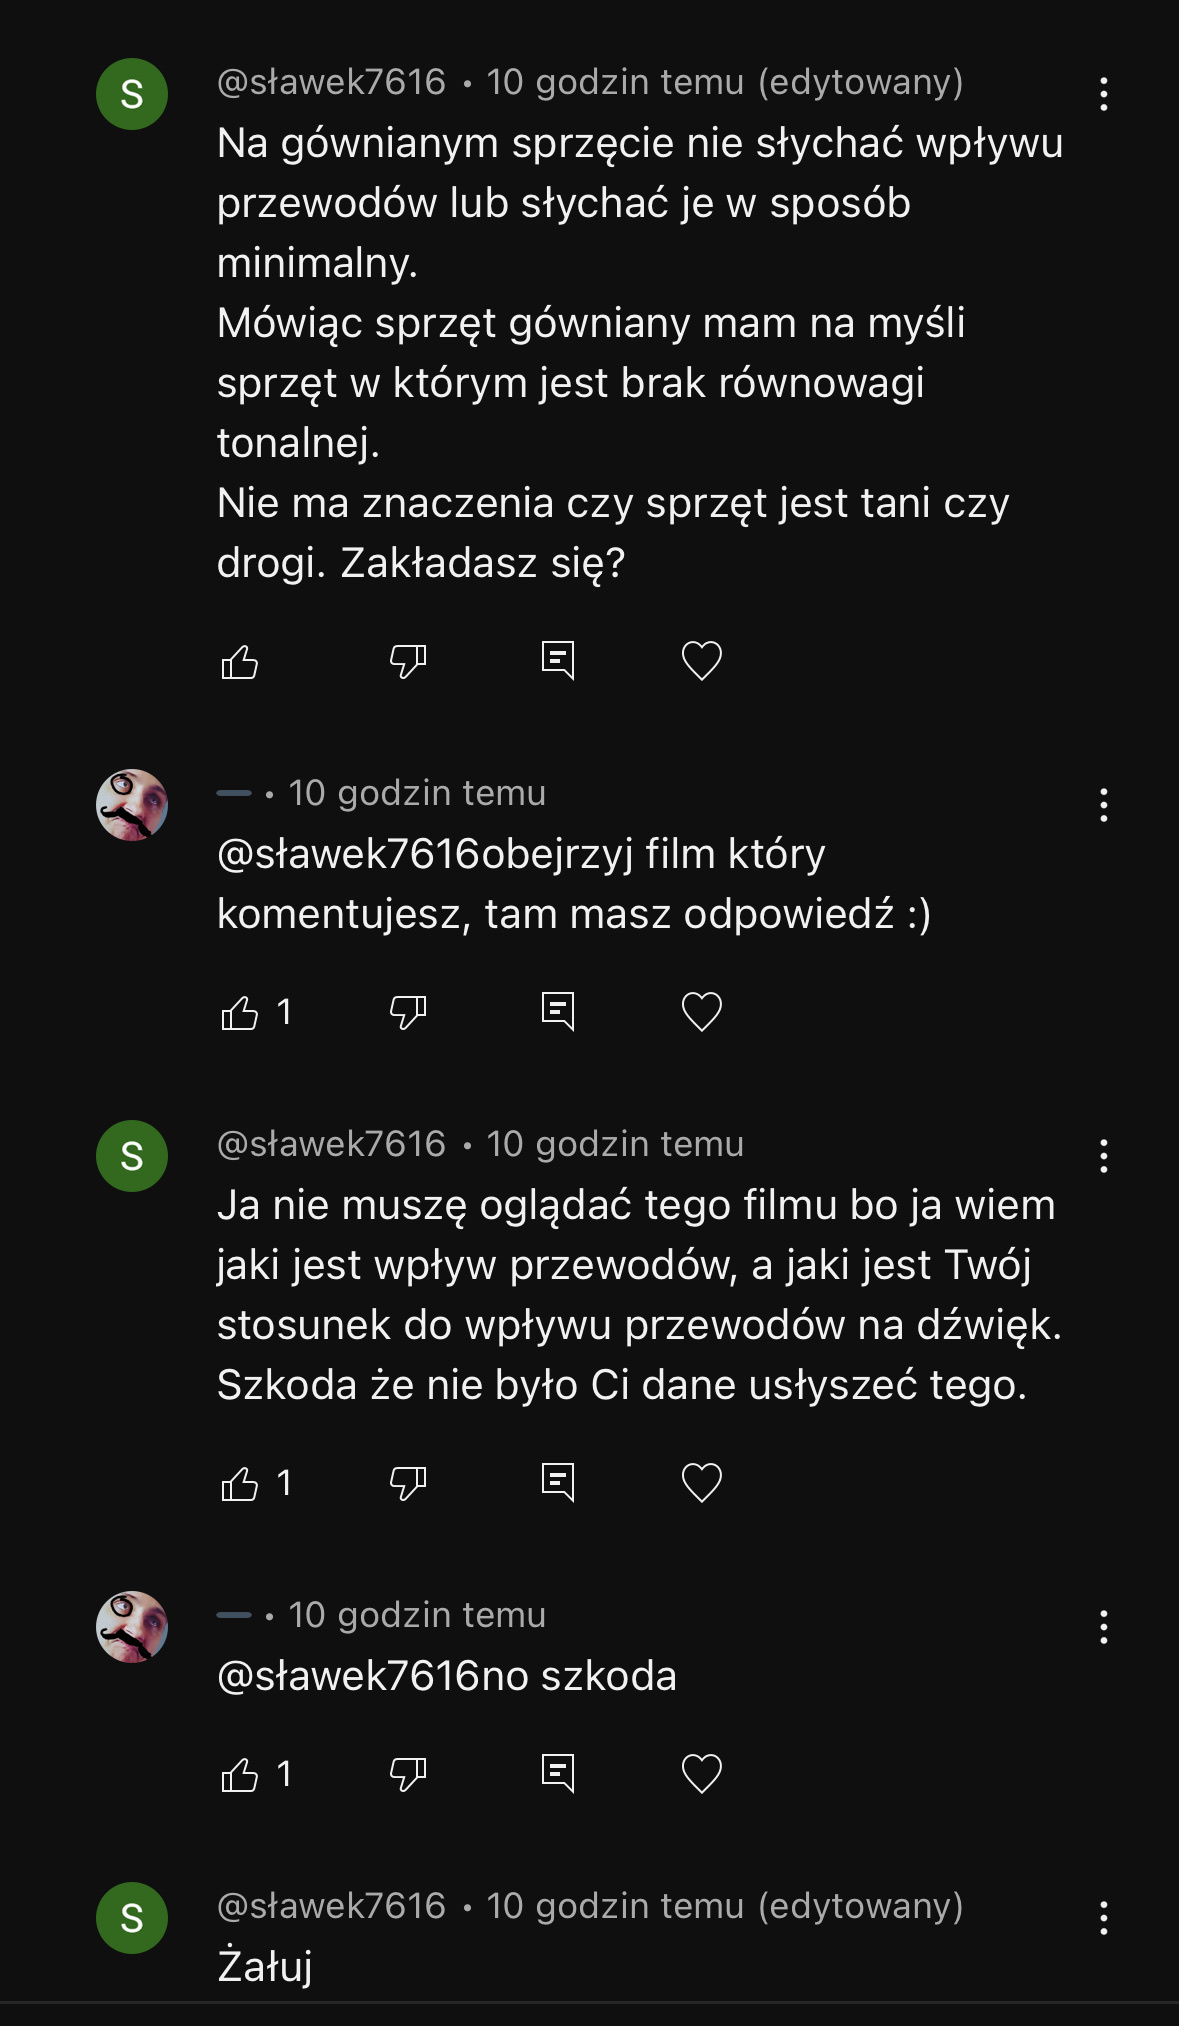Open options menu for the first comment

[x=1103, y=94]
